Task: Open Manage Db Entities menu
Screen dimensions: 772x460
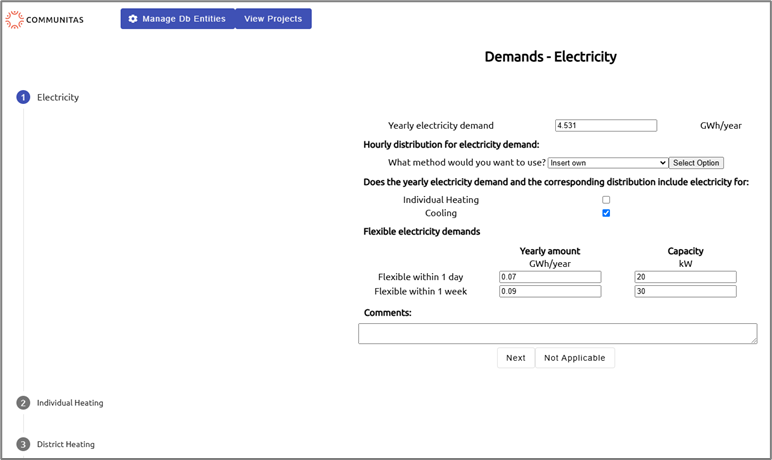Action: 178,19
